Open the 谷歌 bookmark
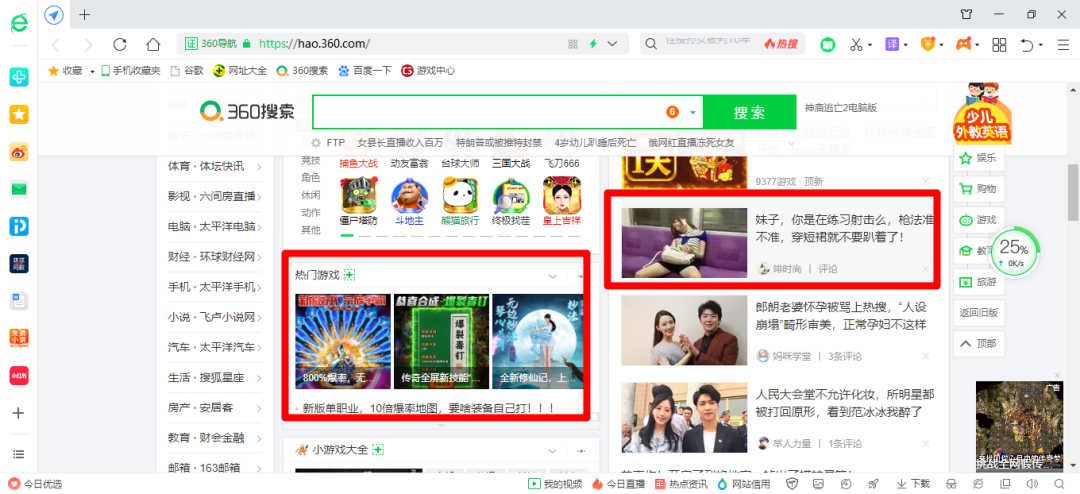The height and width of the screenshot is (494, 1080). [x=187, y=70]
